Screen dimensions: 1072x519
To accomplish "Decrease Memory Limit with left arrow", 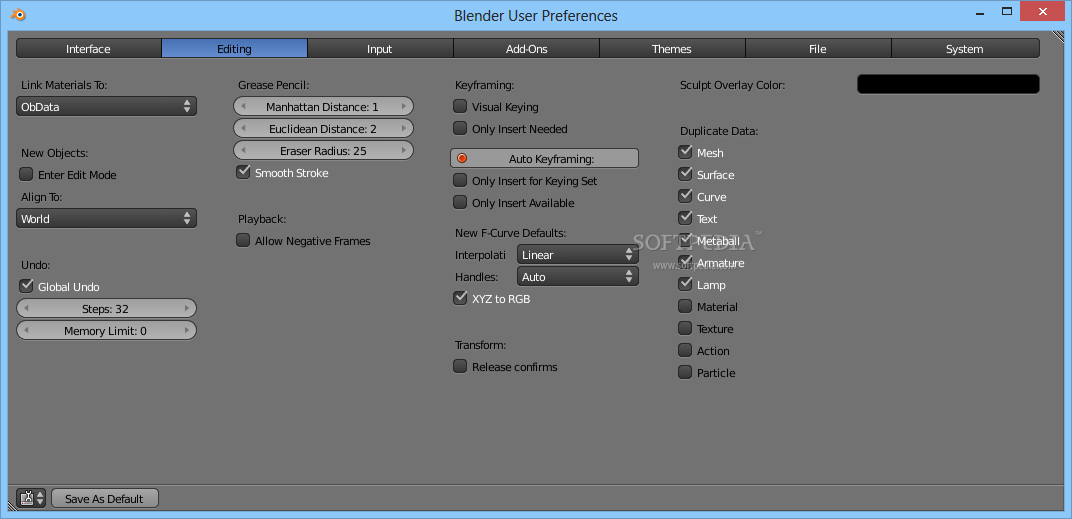I will 26,331.
